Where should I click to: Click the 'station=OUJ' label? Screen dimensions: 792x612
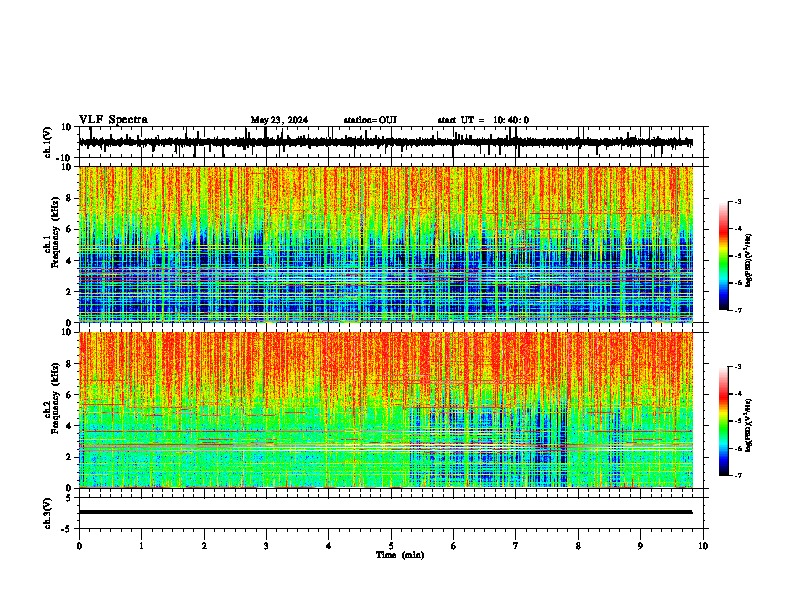[x=370, y=120]
